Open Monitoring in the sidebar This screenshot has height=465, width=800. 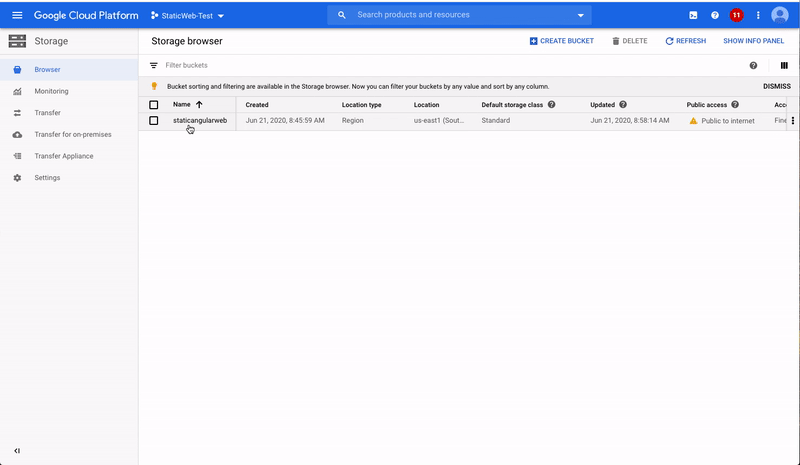pyautogui.click(x=69, y=91)
